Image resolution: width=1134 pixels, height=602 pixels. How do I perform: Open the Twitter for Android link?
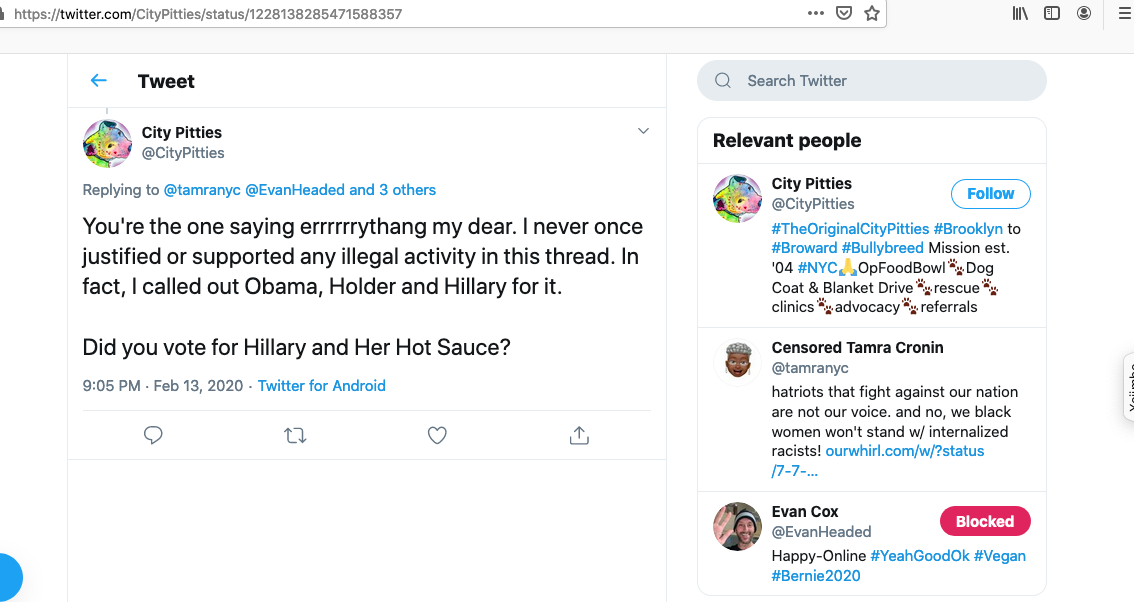(321, 386)
